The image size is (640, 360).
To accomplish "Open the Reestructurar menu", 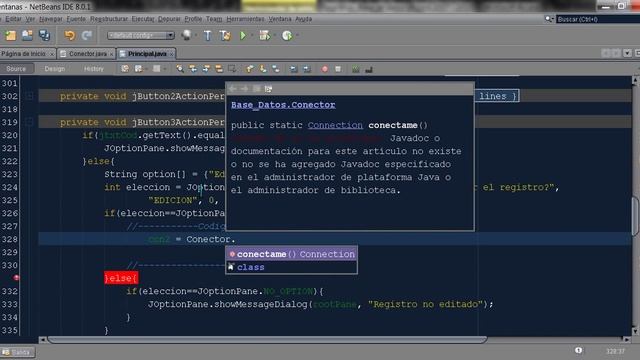I will coord(109,19).
